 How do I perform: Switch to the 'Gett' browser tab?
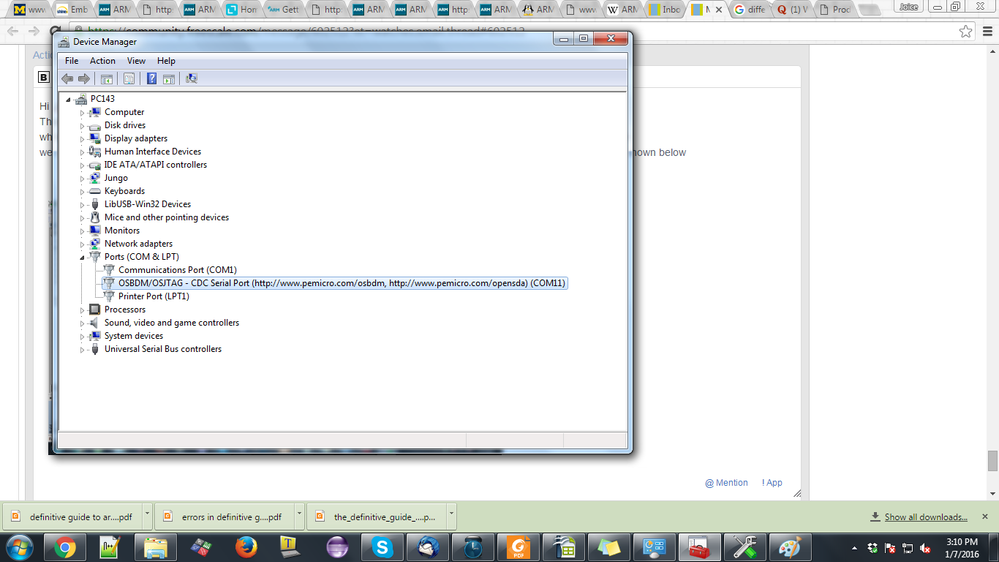click(284, 10)
